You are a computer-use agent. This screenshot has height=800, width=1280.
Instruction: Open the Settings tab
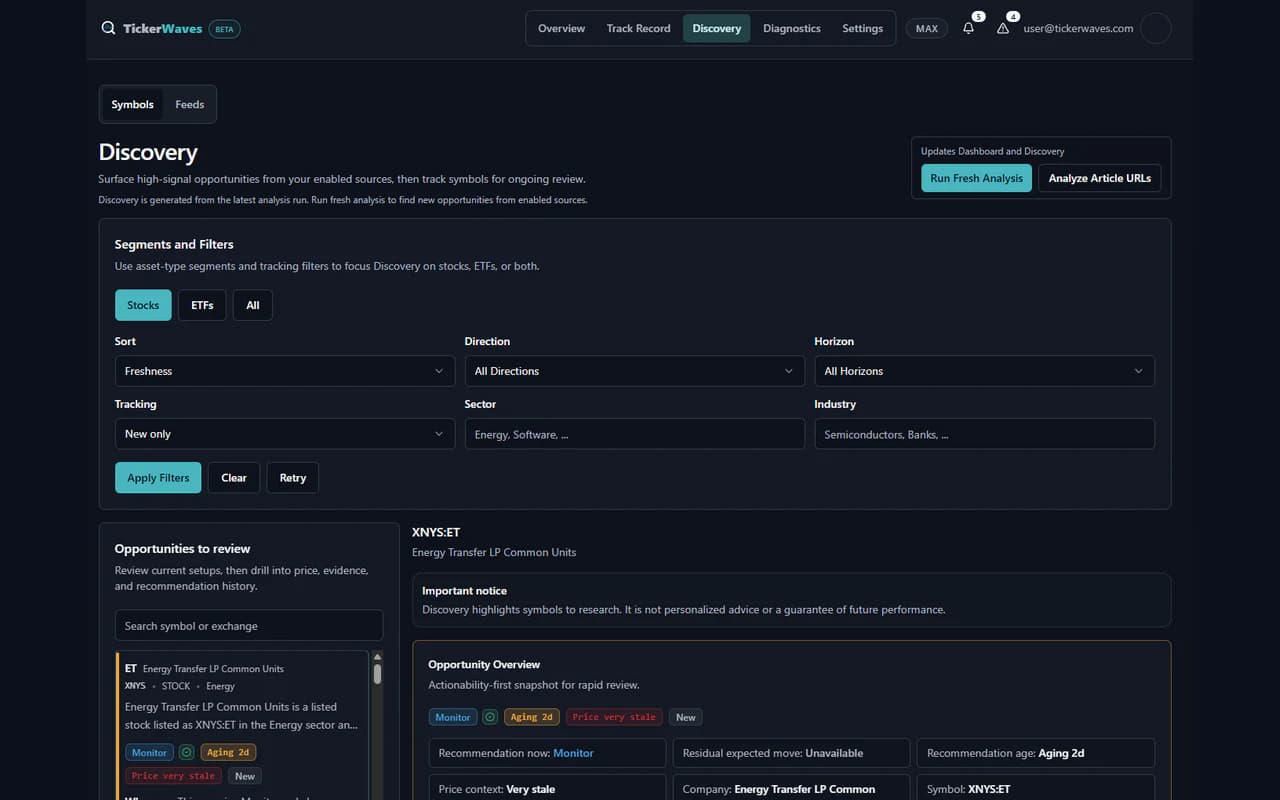pos(862,28)
